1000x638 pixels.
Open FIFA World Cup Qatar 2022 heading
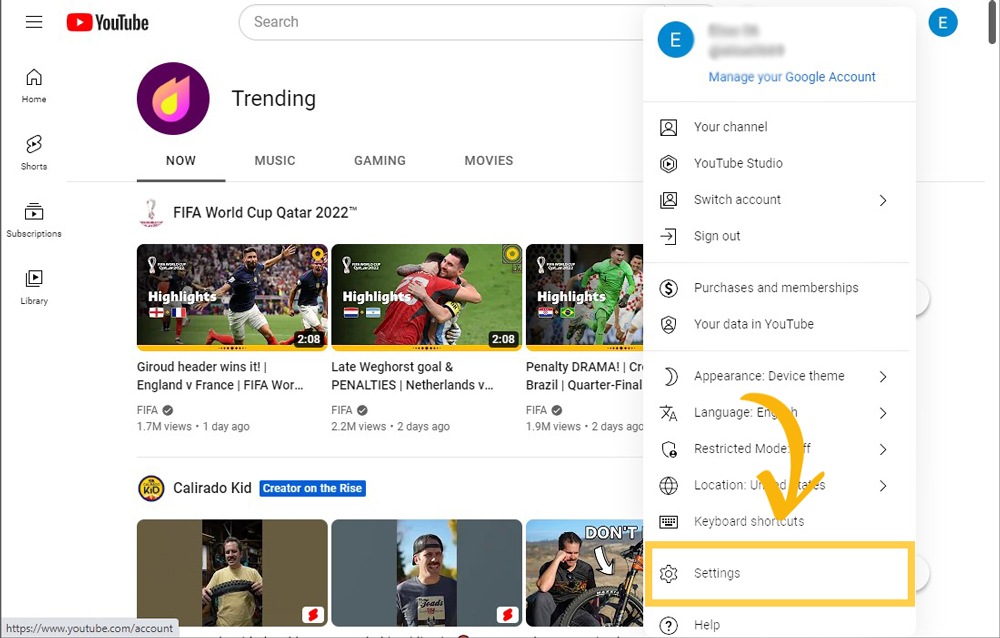[265, 213]
